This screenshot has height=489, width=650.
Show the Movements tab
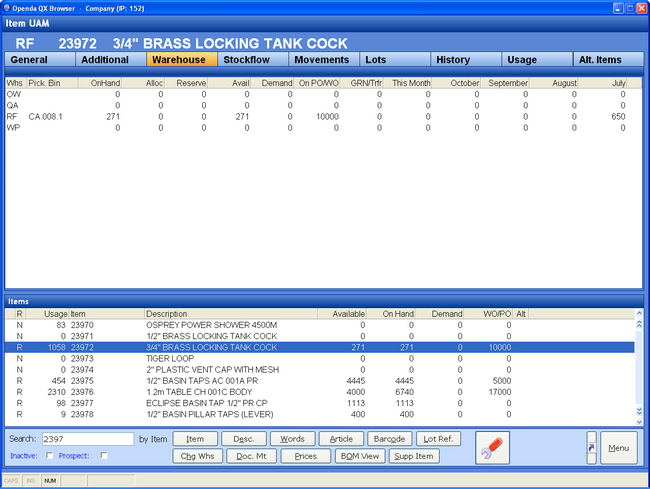[x=324, y=59]
